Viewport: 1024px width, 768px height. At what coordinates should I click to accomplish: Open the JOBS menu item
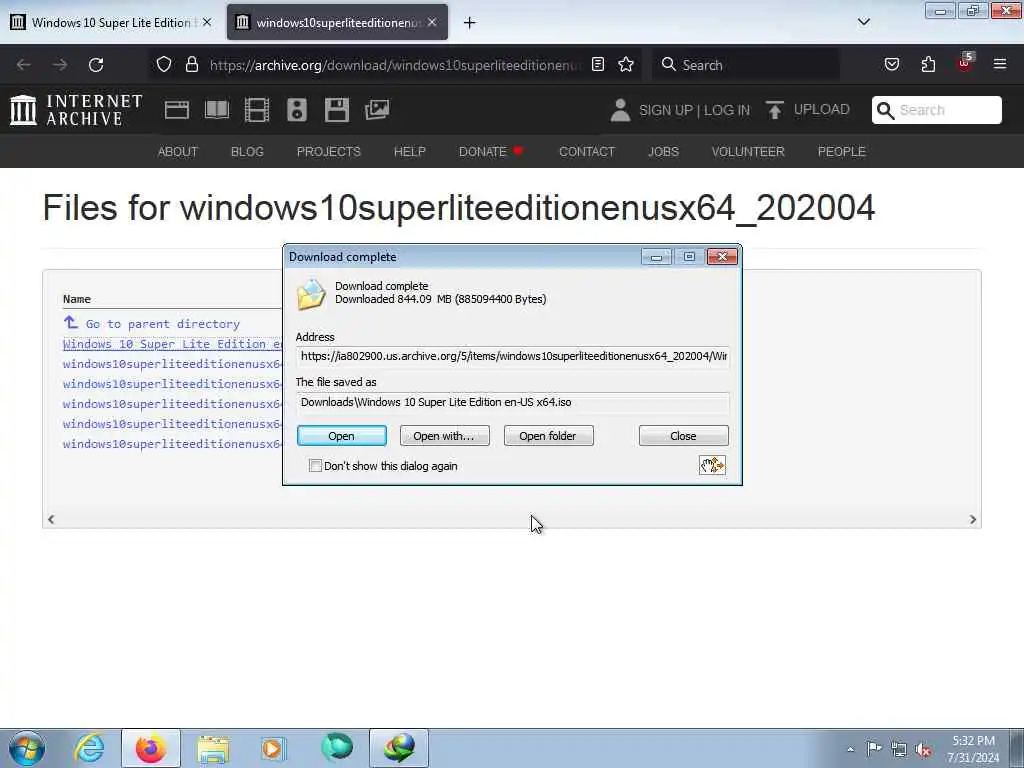tap(664, 152)
